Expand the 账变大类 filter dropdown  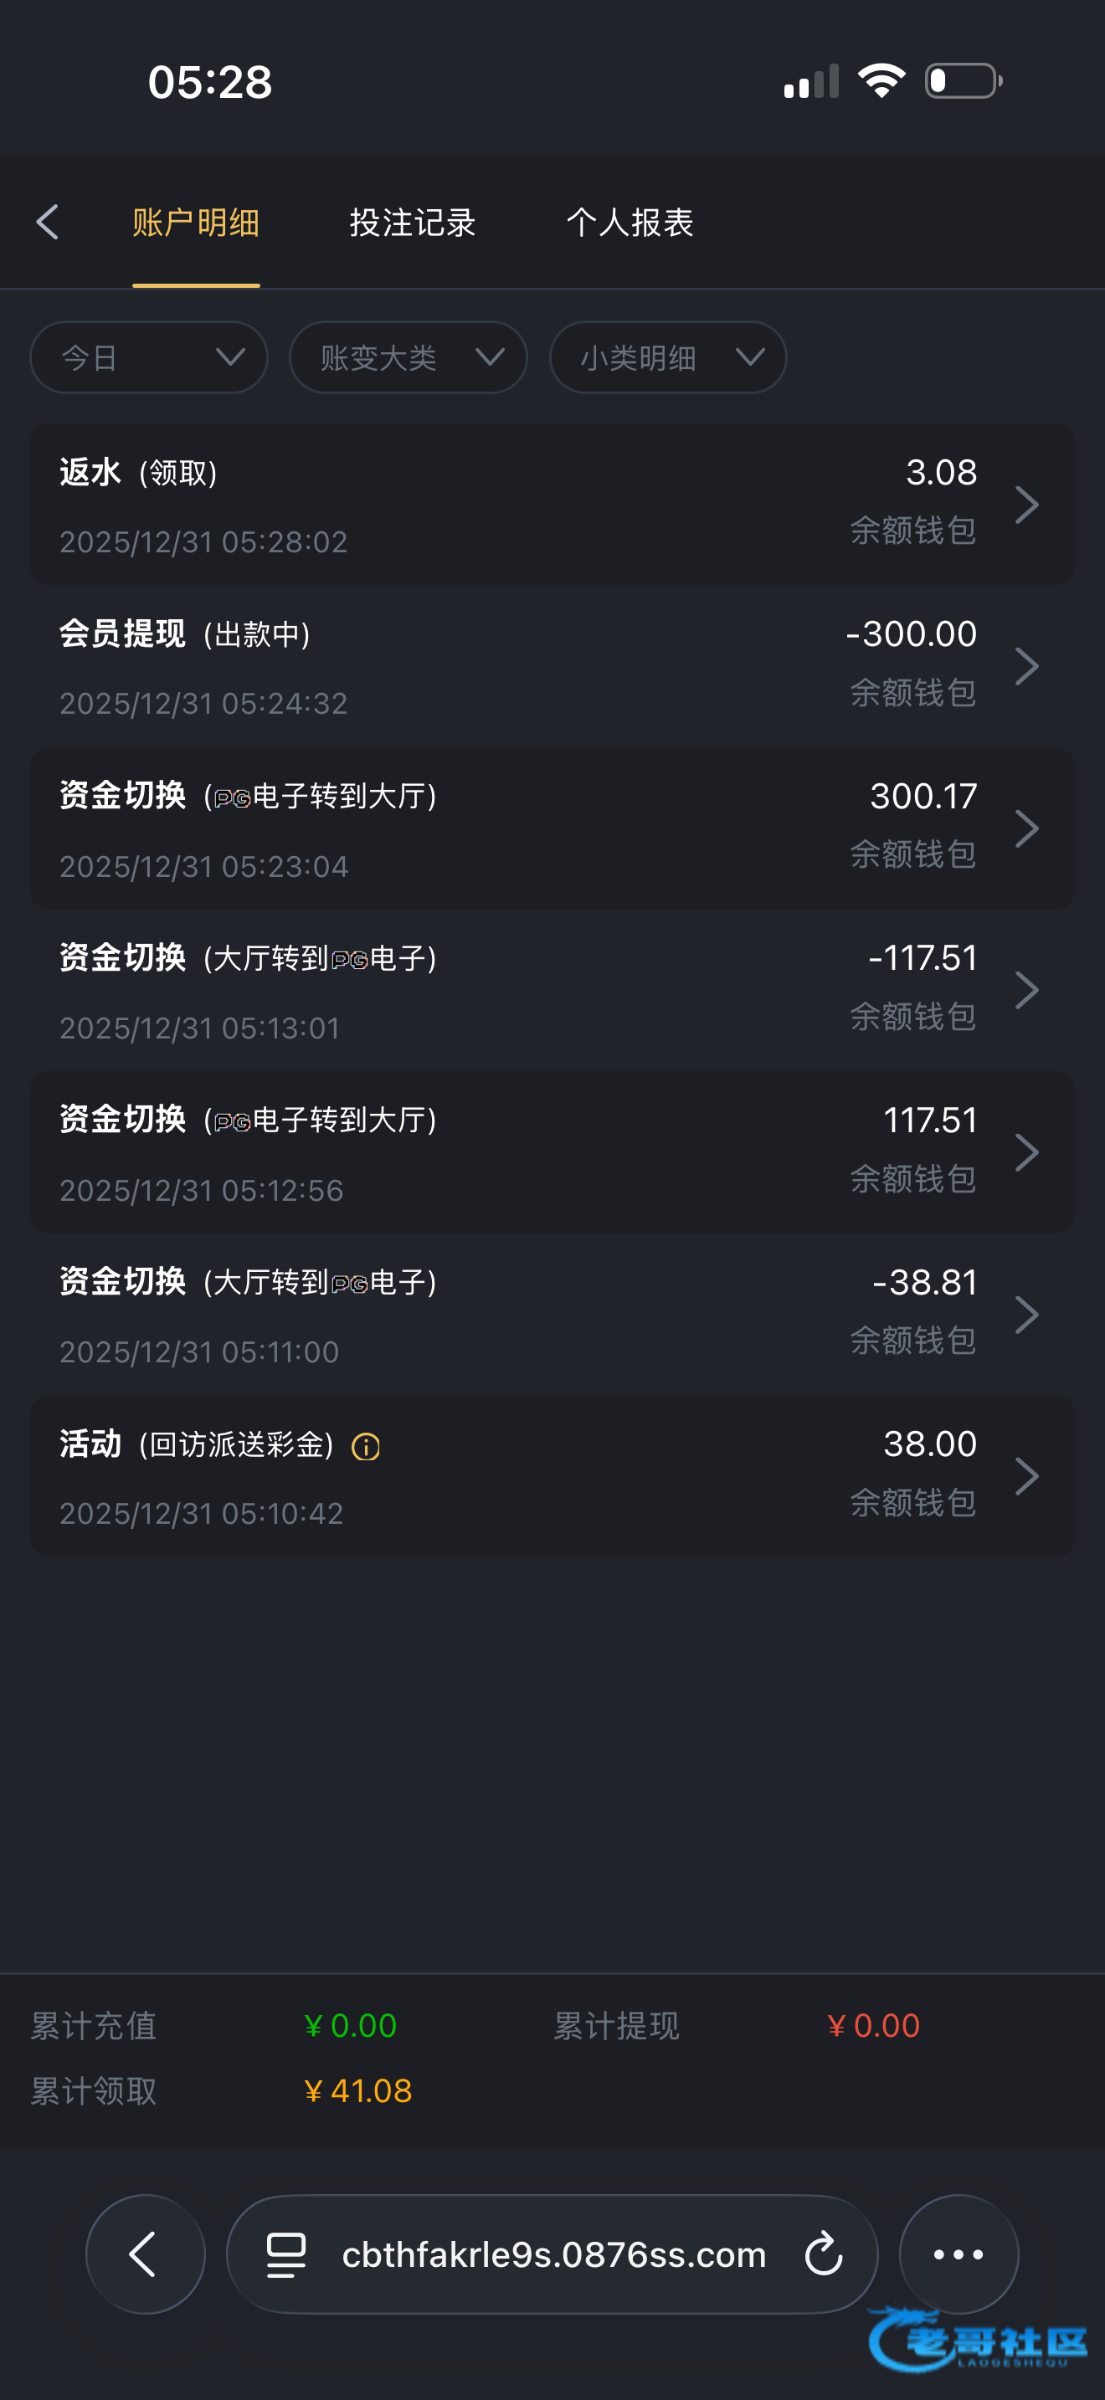click(x=408, y=357)
